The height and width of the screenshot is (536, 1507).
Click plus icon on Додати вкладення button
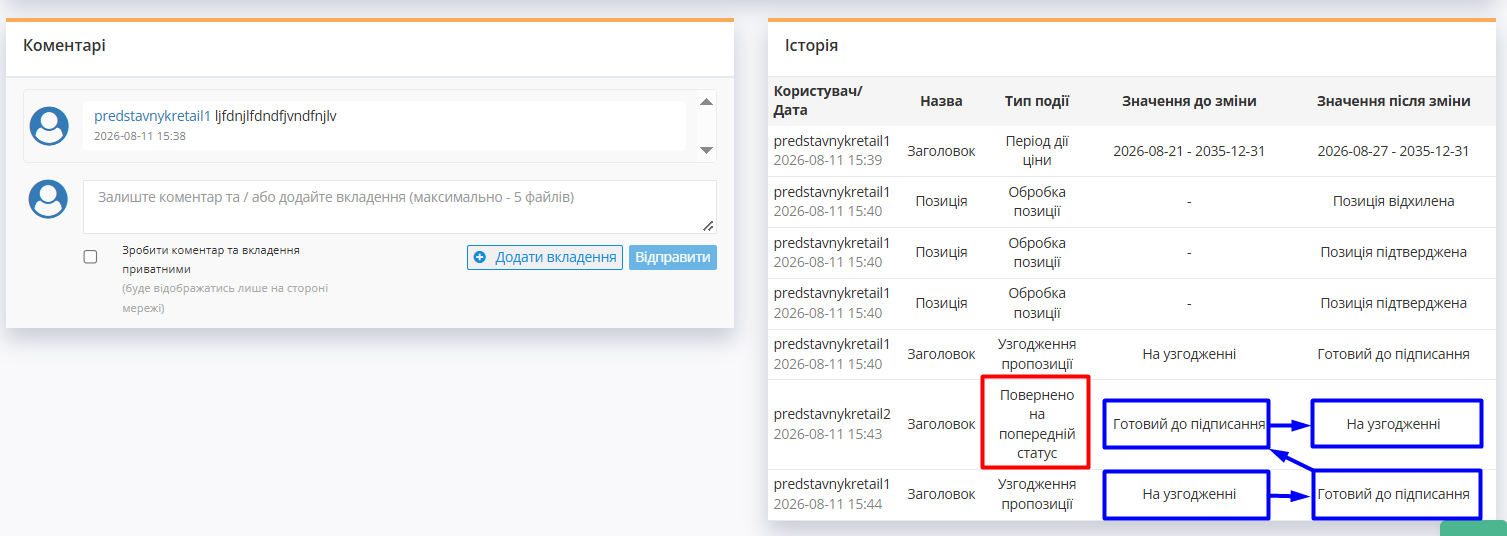(x=479, y=258)
